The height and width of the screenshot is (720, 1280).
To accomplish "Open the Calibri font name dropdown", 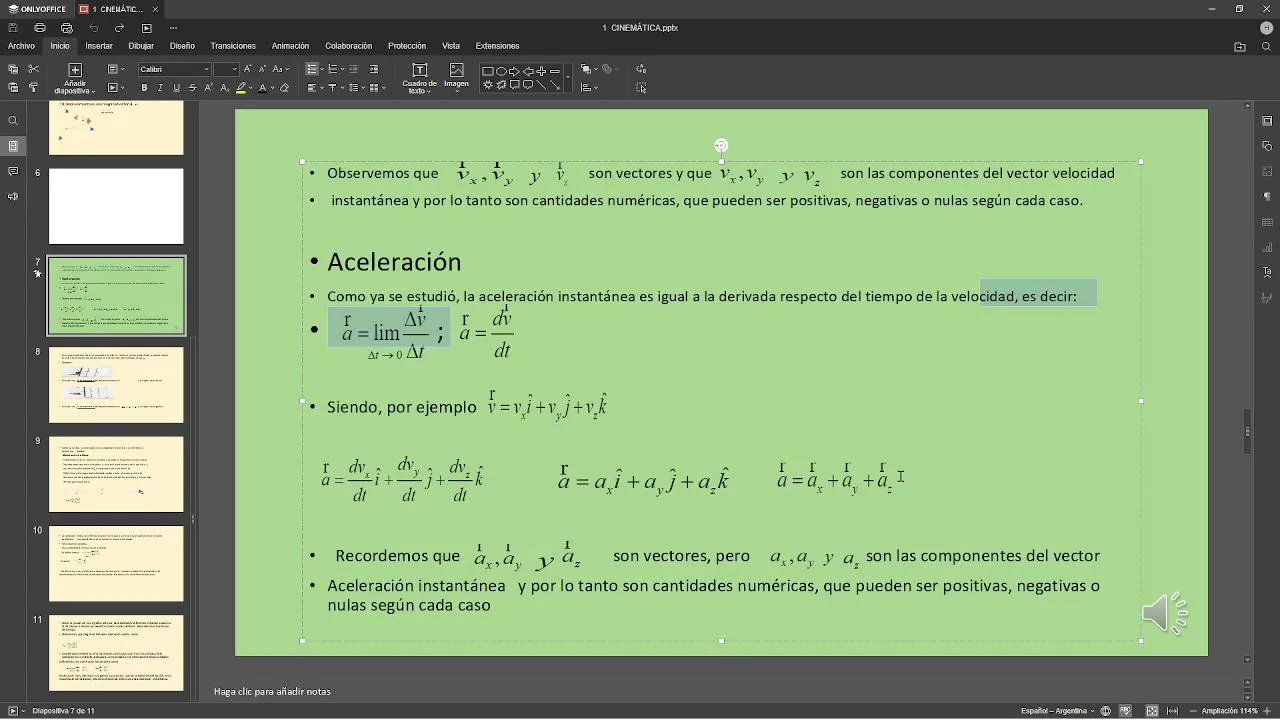I will coord(207,69).
